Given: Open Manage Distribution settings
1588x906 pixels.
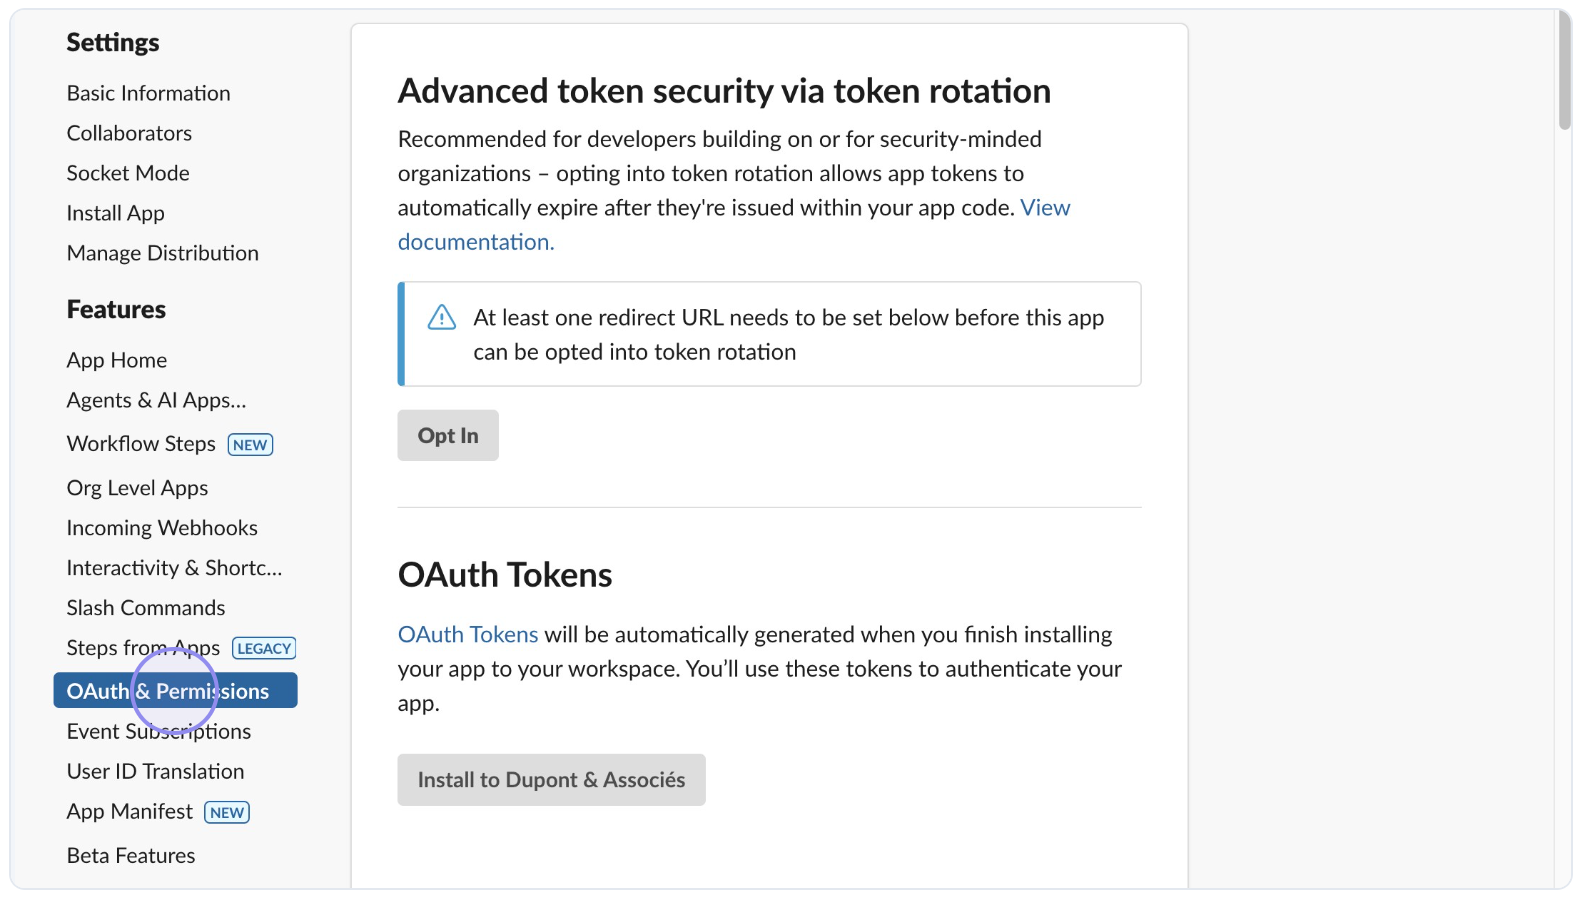Looking at the screenshot, I should (162, 253).
